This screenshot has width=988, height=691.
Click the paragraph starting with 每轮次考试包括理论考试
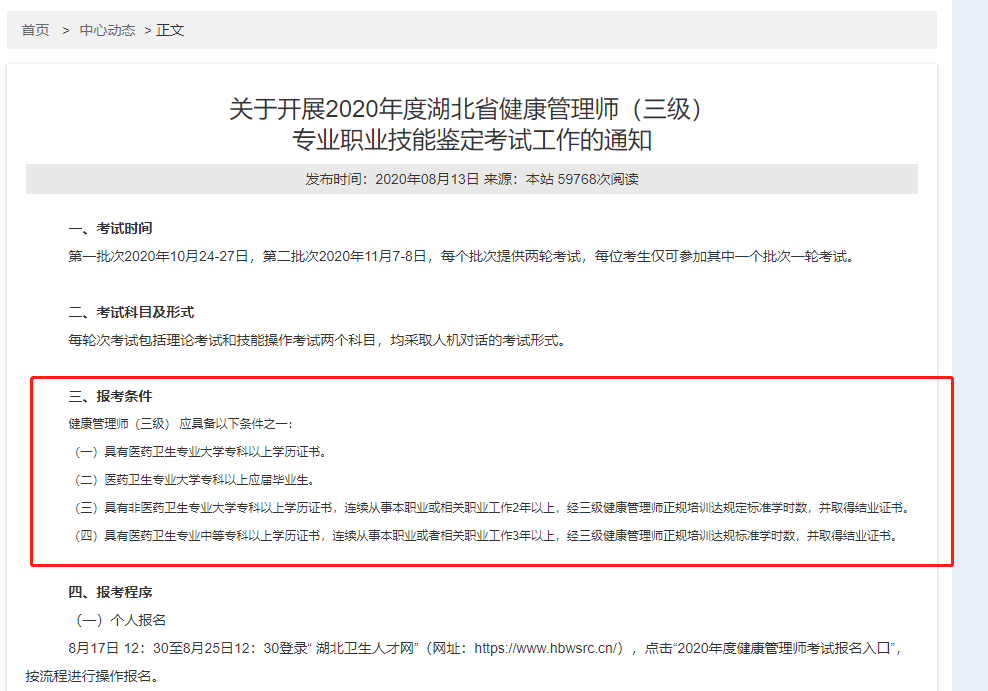pos(316,340)
